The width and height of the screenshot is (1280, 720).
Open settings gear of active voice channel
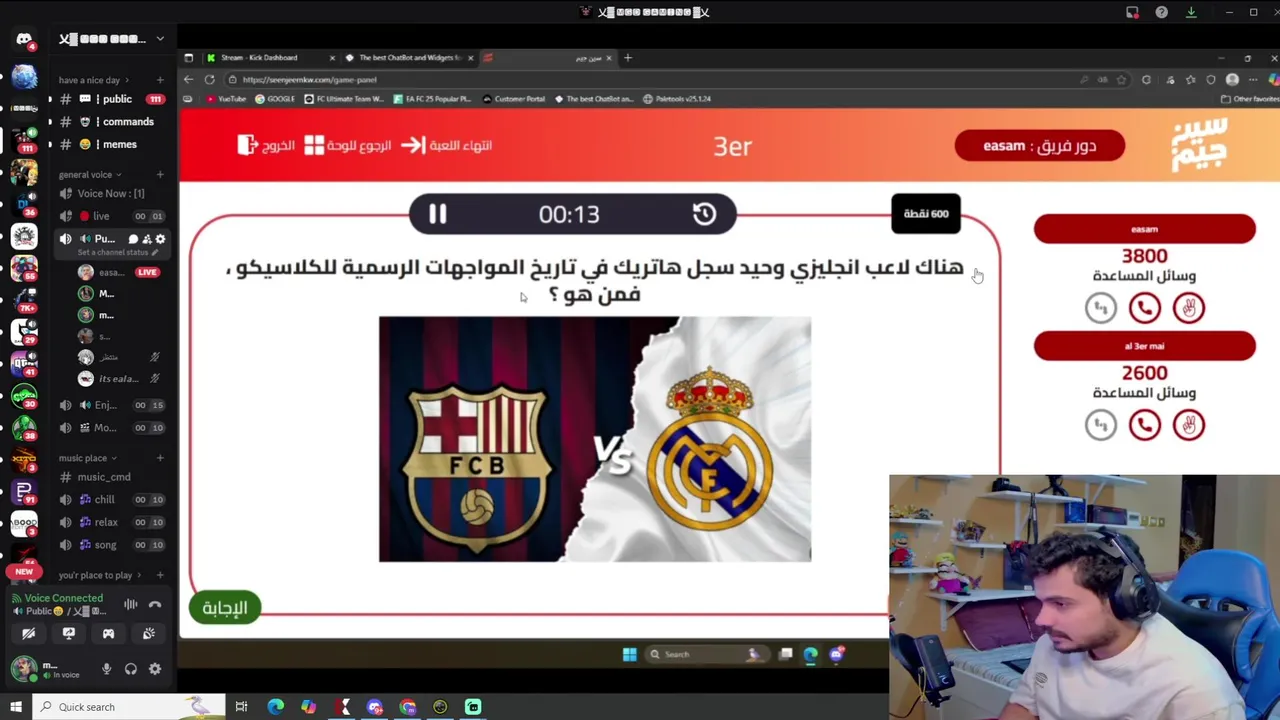tap(160, 239)
